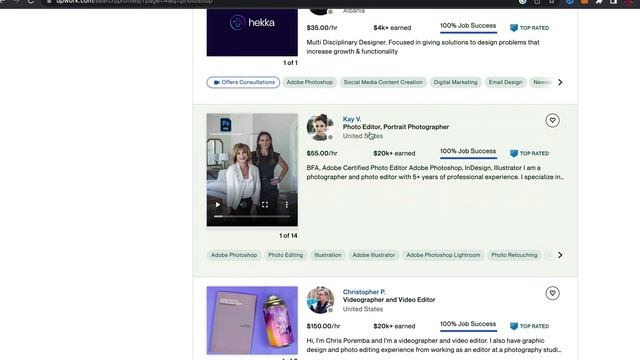This screenshot has height=360, width=640.
Task: Click the Offers Consultations badge
Action: pyautogui.click(x=243, y=82)
